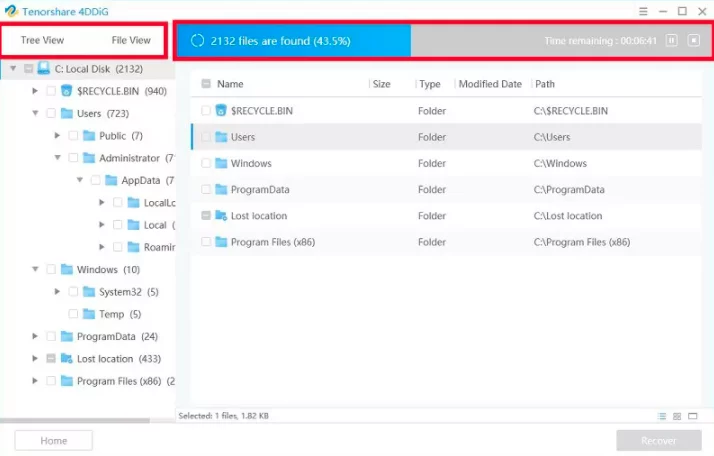714x456 pixels.
Task: Open the hamburger menu in title bar
Action: 643,11
